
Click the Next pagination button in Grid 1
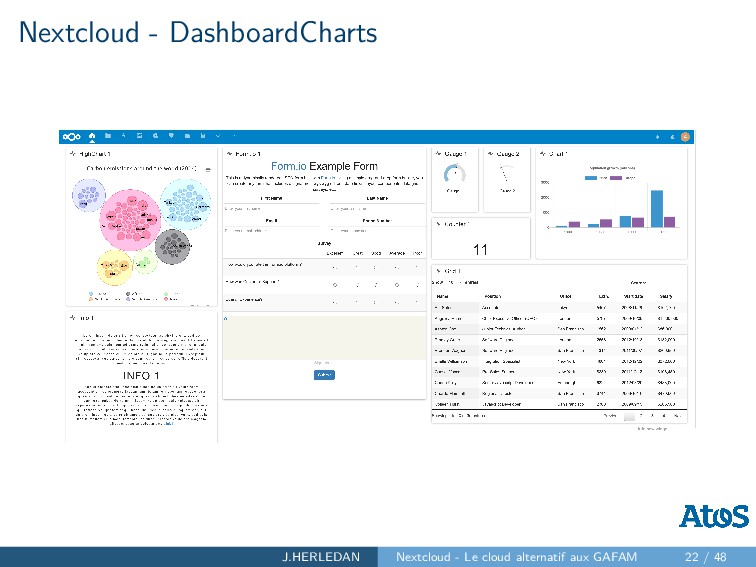(x=677, y=416)
